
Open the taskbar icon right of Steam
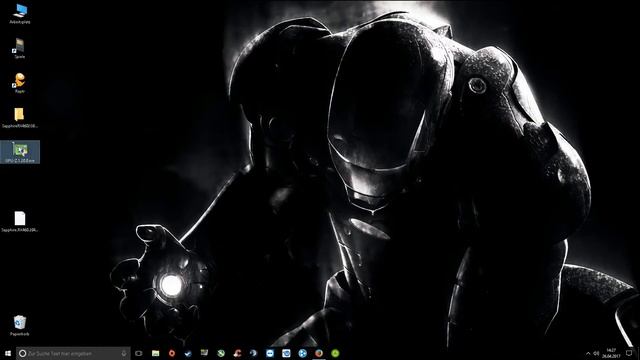204,353
